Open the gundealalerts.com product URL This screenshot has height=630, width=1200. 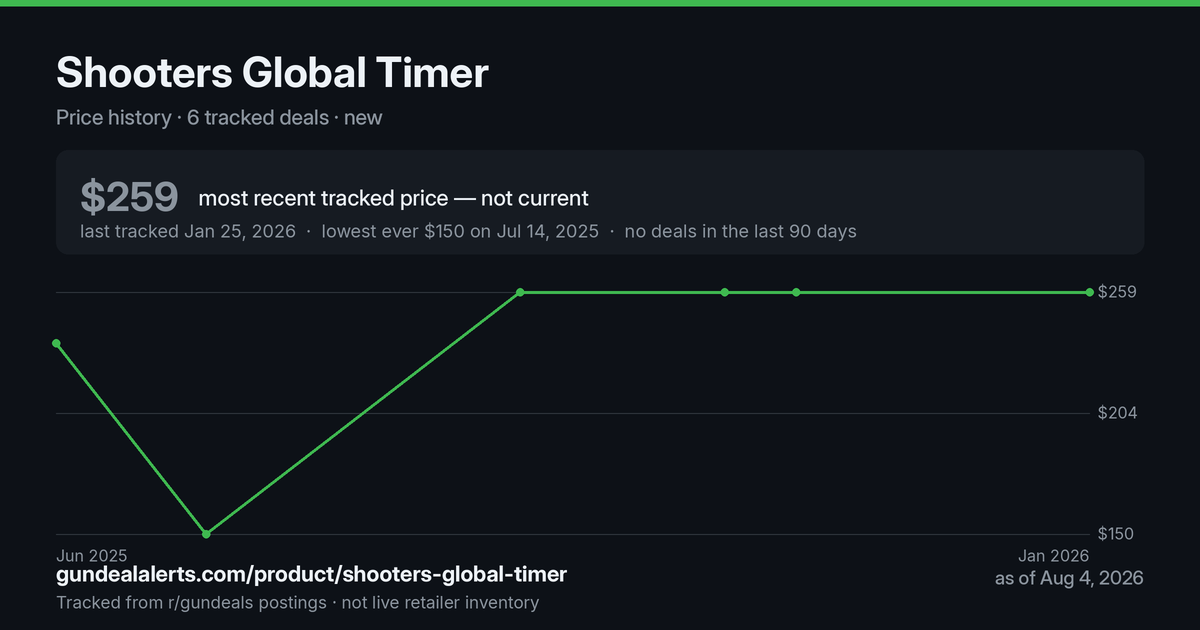pos(311,575)
